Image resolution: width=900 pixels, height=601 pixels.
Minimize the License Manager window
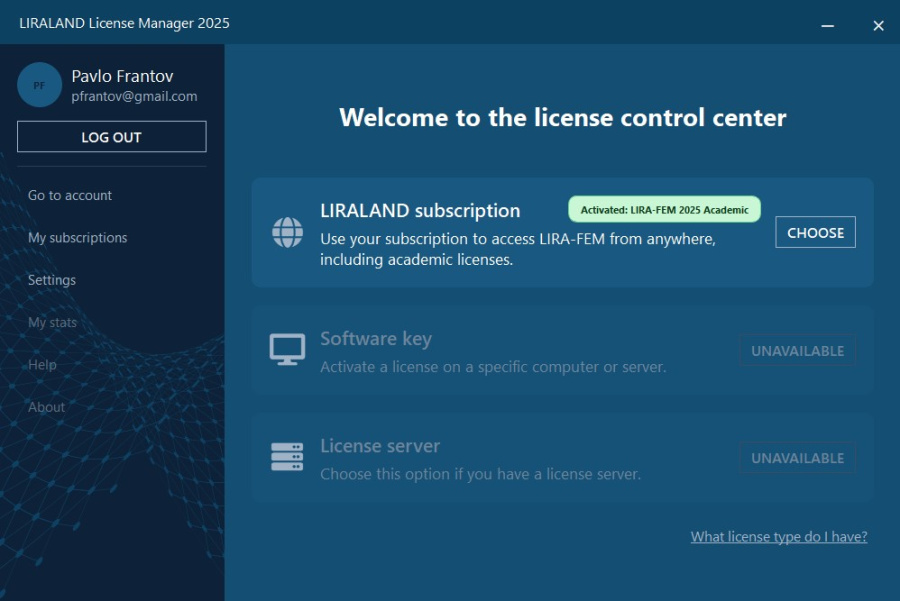[x=828, y=25]
